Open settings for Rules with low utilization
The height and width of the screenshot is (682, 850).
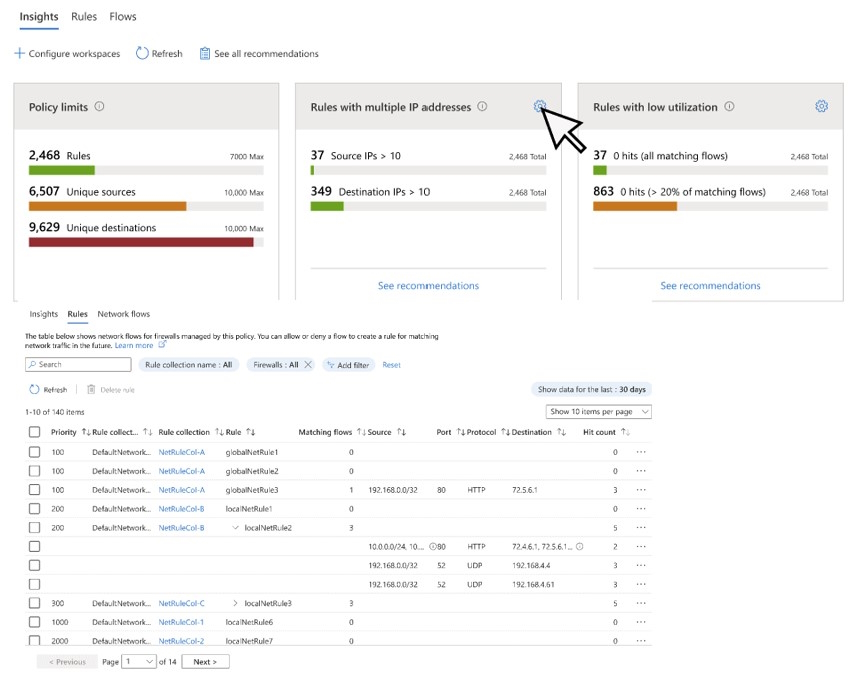pyautogui.click(x=821, y=106)
